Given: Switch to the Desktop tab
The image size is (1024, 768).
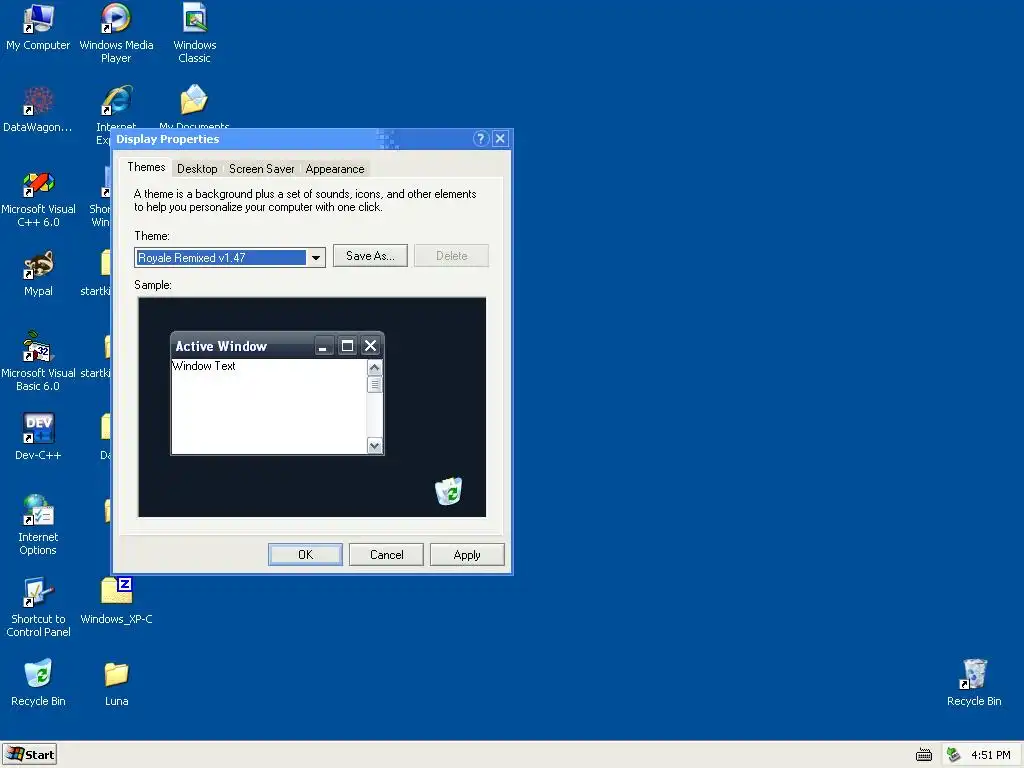Looking at the screenshot, I should [x=197, y=169].
